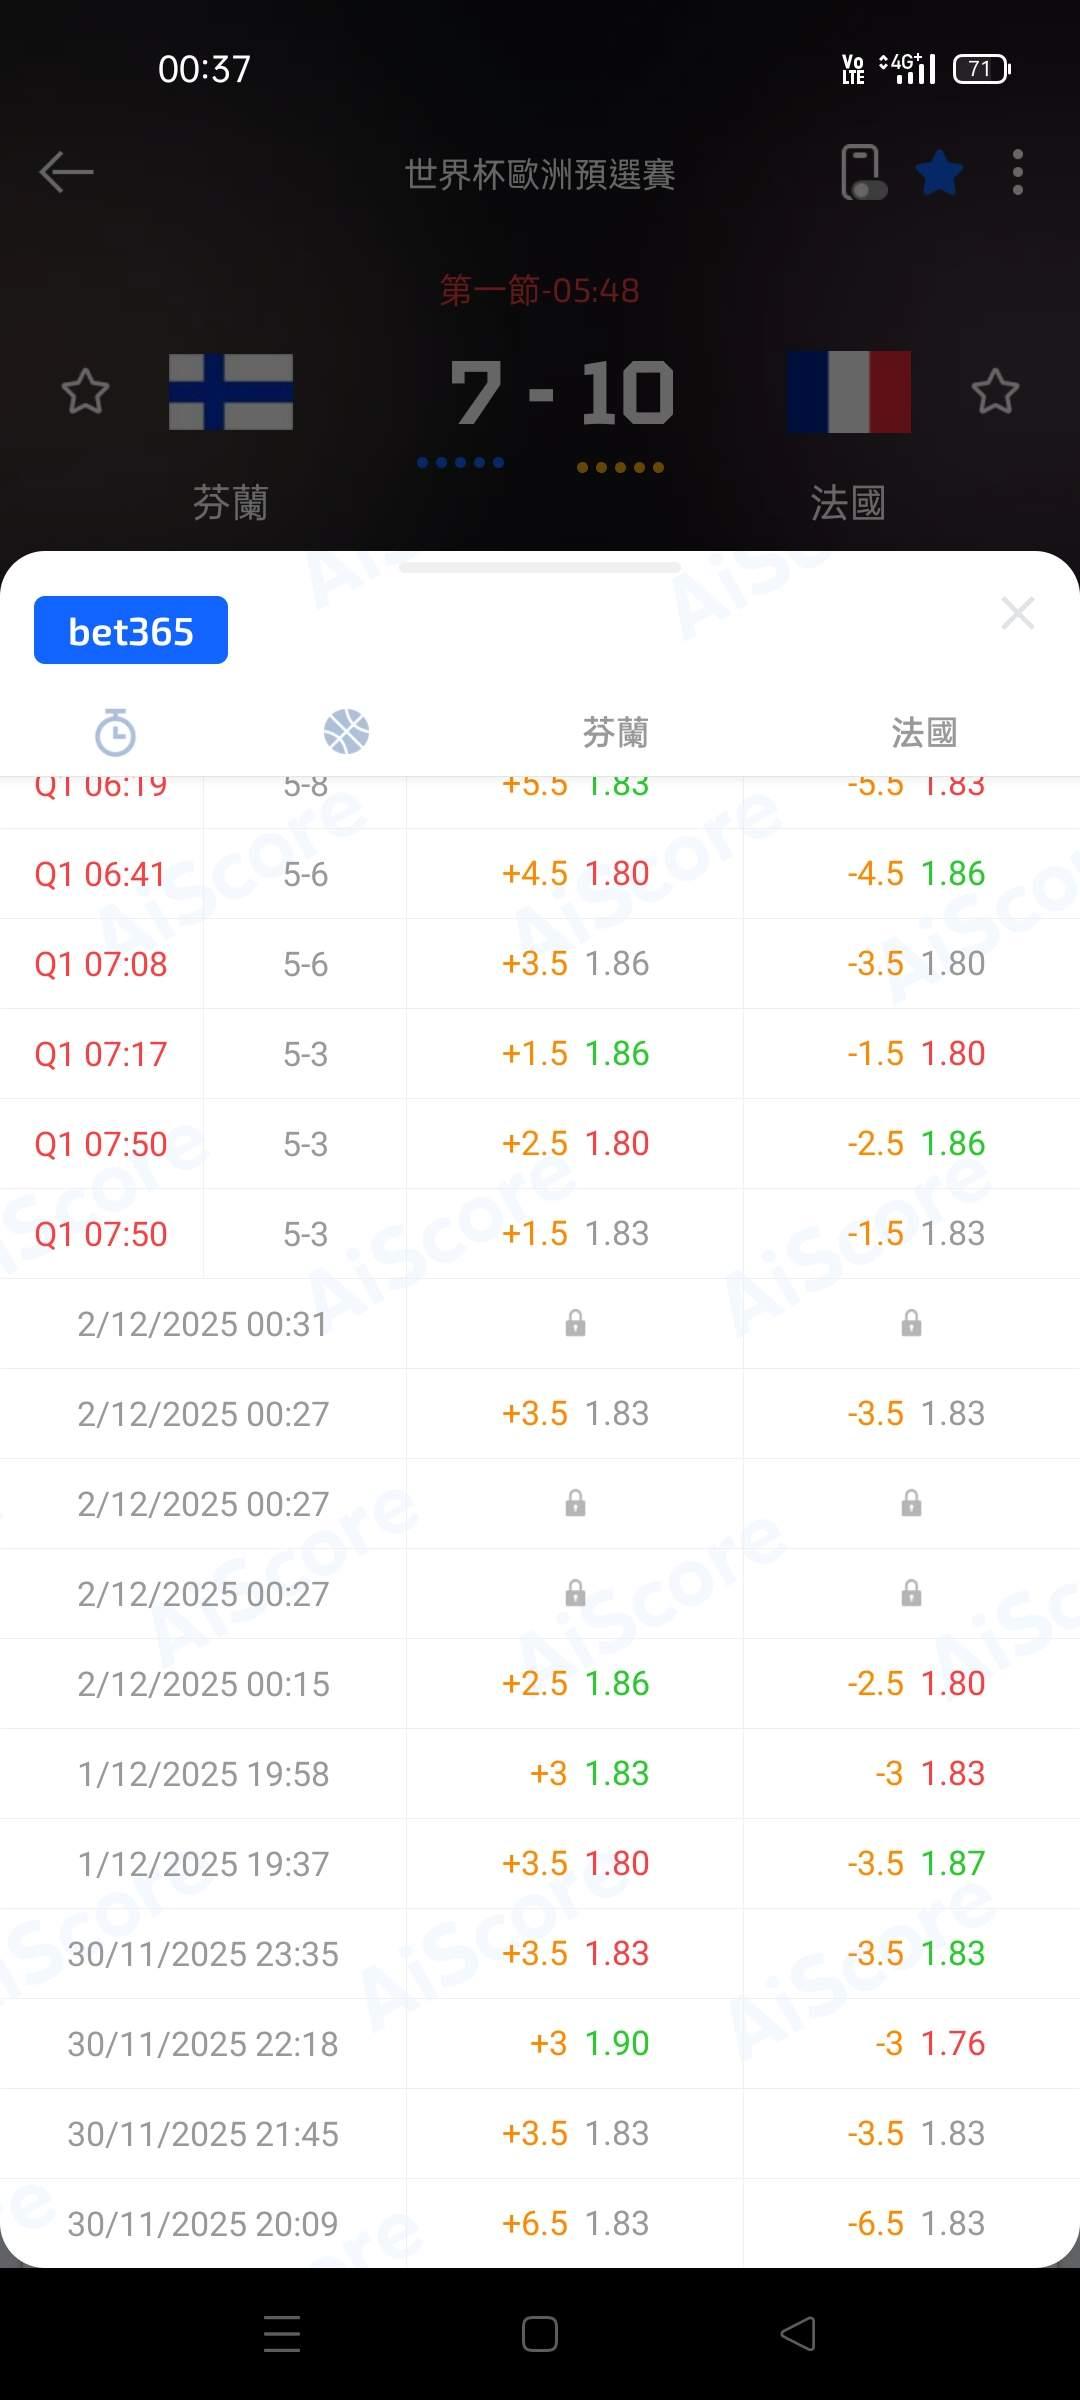Tap the France flag icon
This screenshot has width=1080, height=2400.
click(849, 392)
